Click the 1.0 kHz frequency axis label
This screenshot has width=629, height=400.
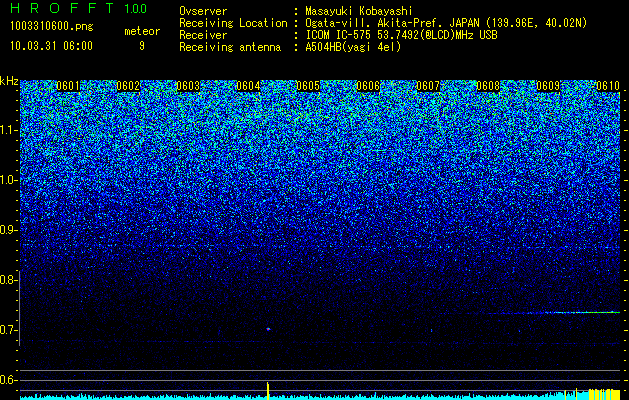(x=7, y=180)
